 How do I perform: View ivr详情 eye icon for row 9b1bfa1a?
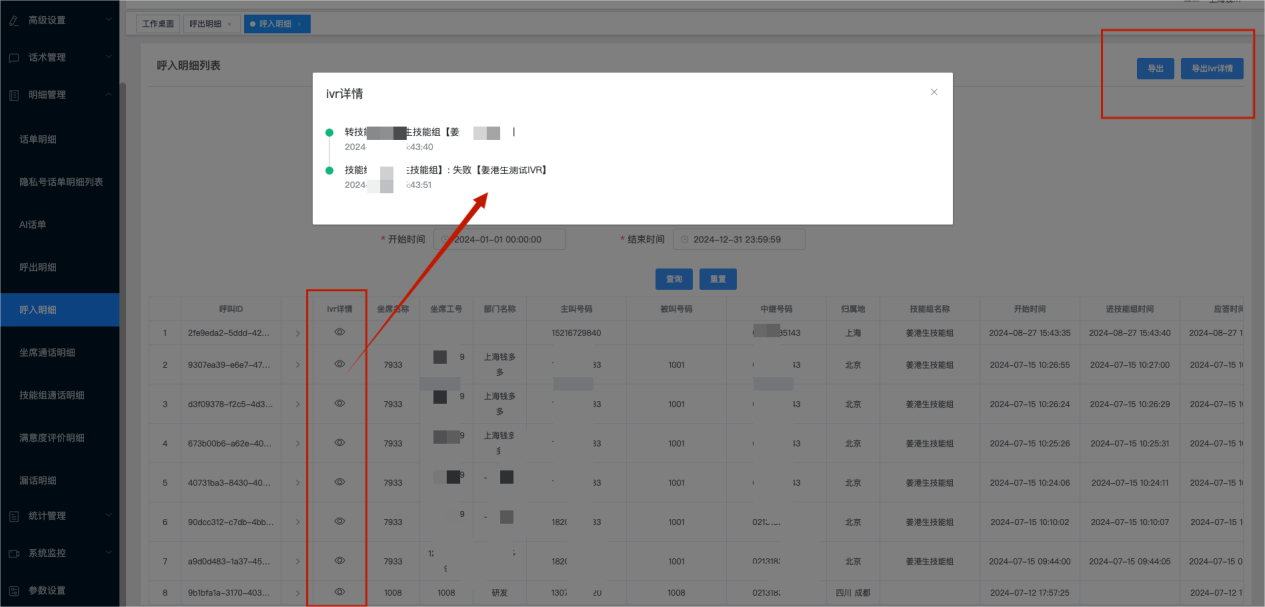(x=339, y=592)
